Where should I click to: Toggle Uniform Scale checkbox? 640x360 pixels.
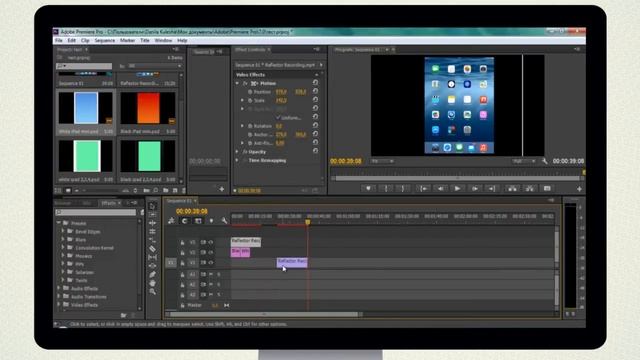click(278, 118)
